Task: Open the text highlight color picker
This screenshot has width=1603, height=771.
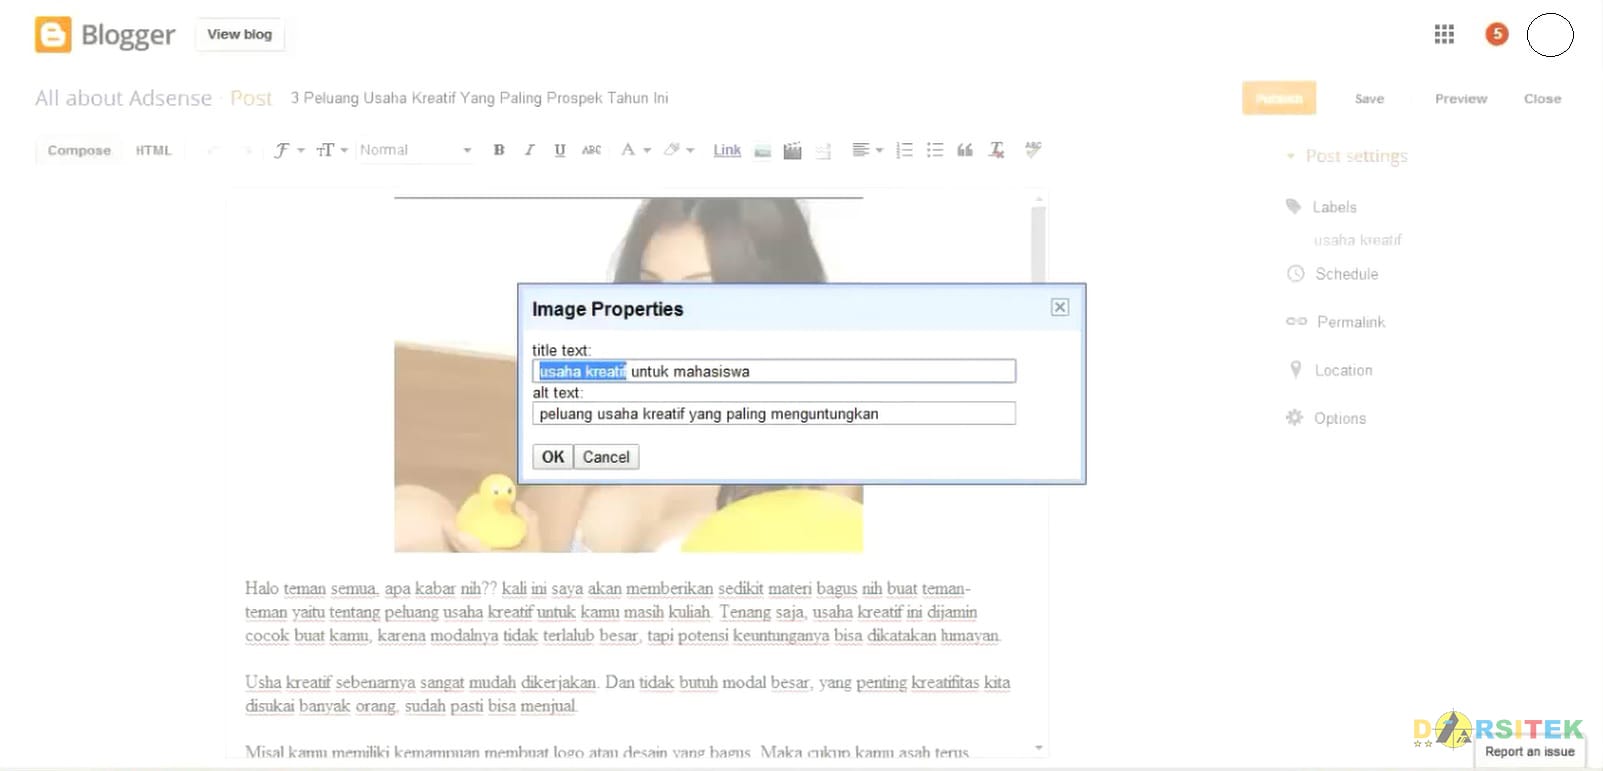Action: [679, 150]
